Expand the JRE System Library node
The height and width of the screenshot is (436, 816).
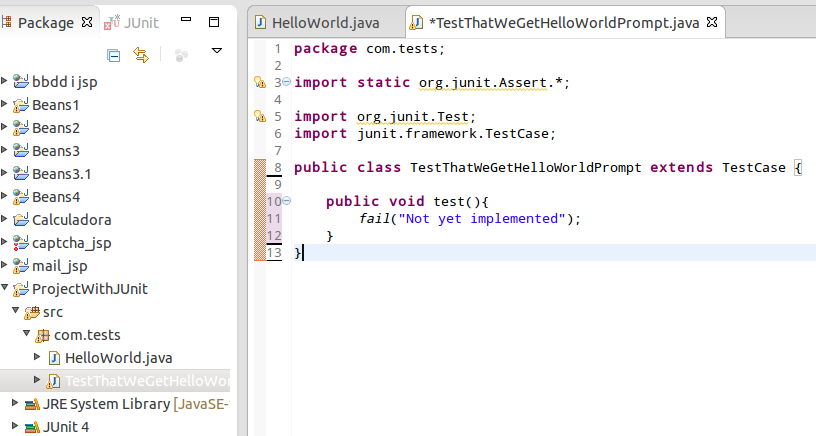point(15,404)
